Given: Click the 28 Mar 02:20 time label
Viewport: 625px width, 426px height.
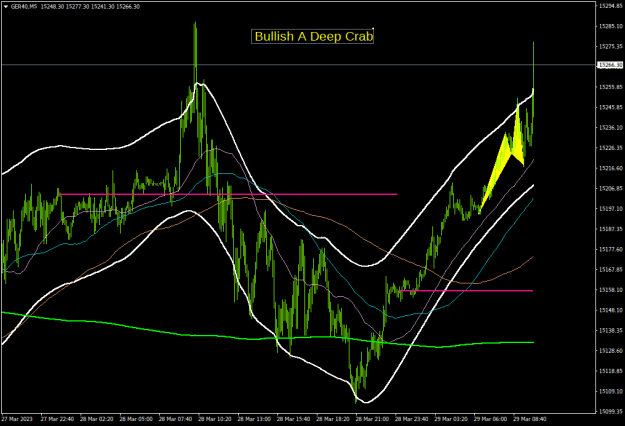Looking at the screenshot, I should (x=96, y=419).
